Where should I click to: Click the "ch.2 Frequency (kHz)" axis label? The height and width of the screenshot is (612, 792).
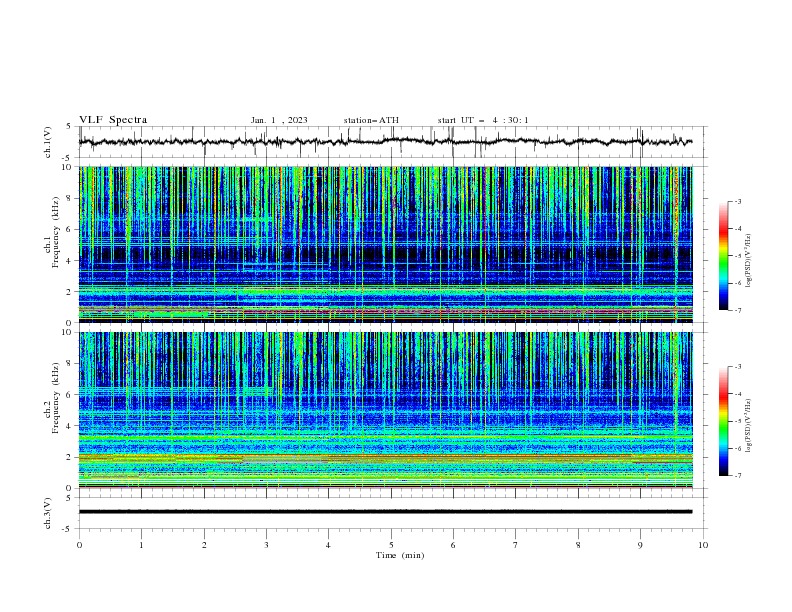click(52, 398)
